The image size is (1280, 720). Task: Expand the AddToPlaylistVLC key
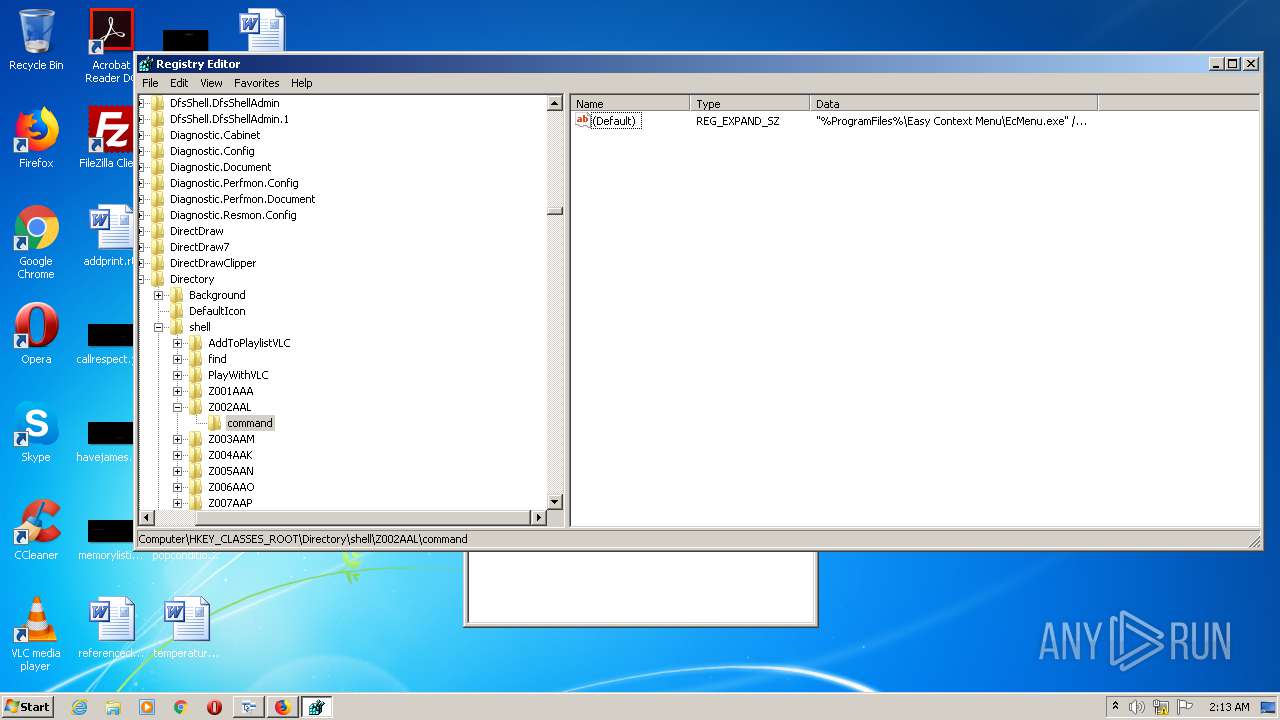(x=178, y=343)
